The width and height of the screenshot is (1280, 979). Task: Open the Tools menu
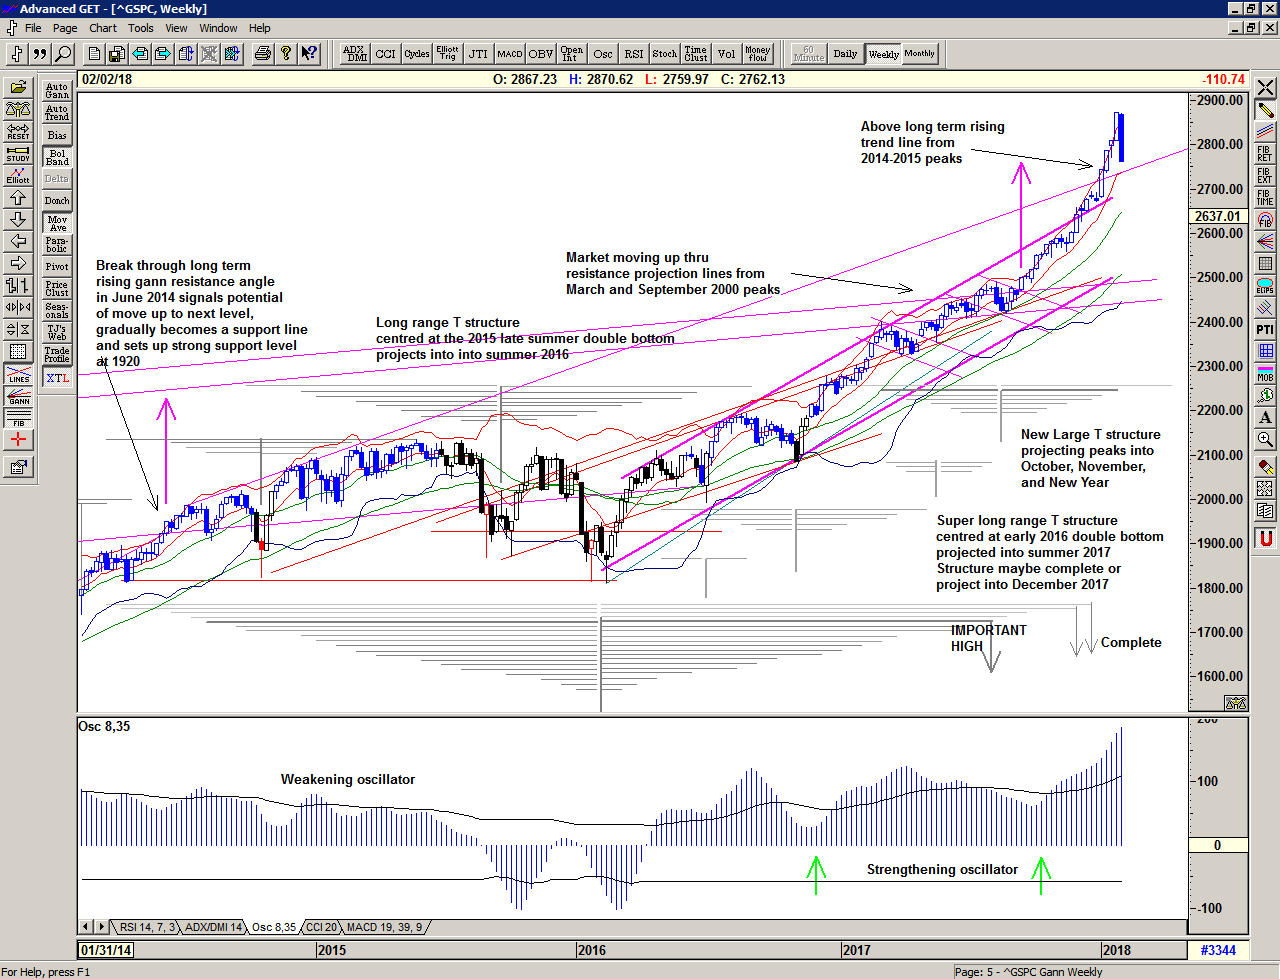pyautogui.click(x=141, y=28)
